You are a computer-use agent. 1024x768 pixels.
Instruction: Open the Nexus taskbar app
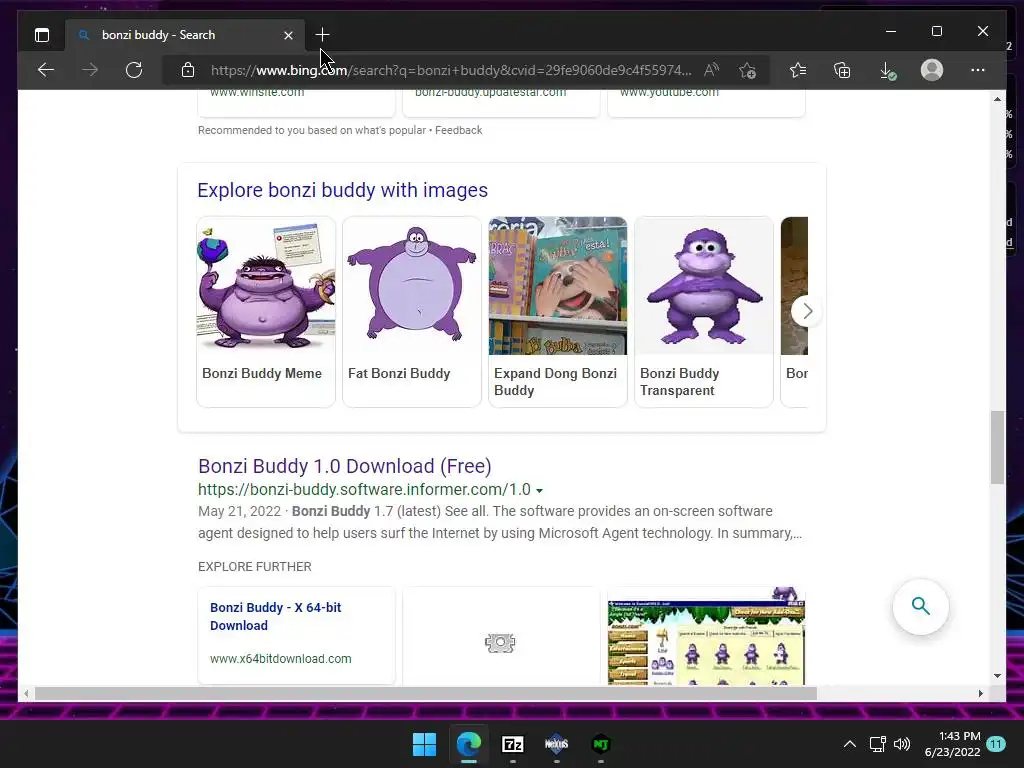coord(556,744)
